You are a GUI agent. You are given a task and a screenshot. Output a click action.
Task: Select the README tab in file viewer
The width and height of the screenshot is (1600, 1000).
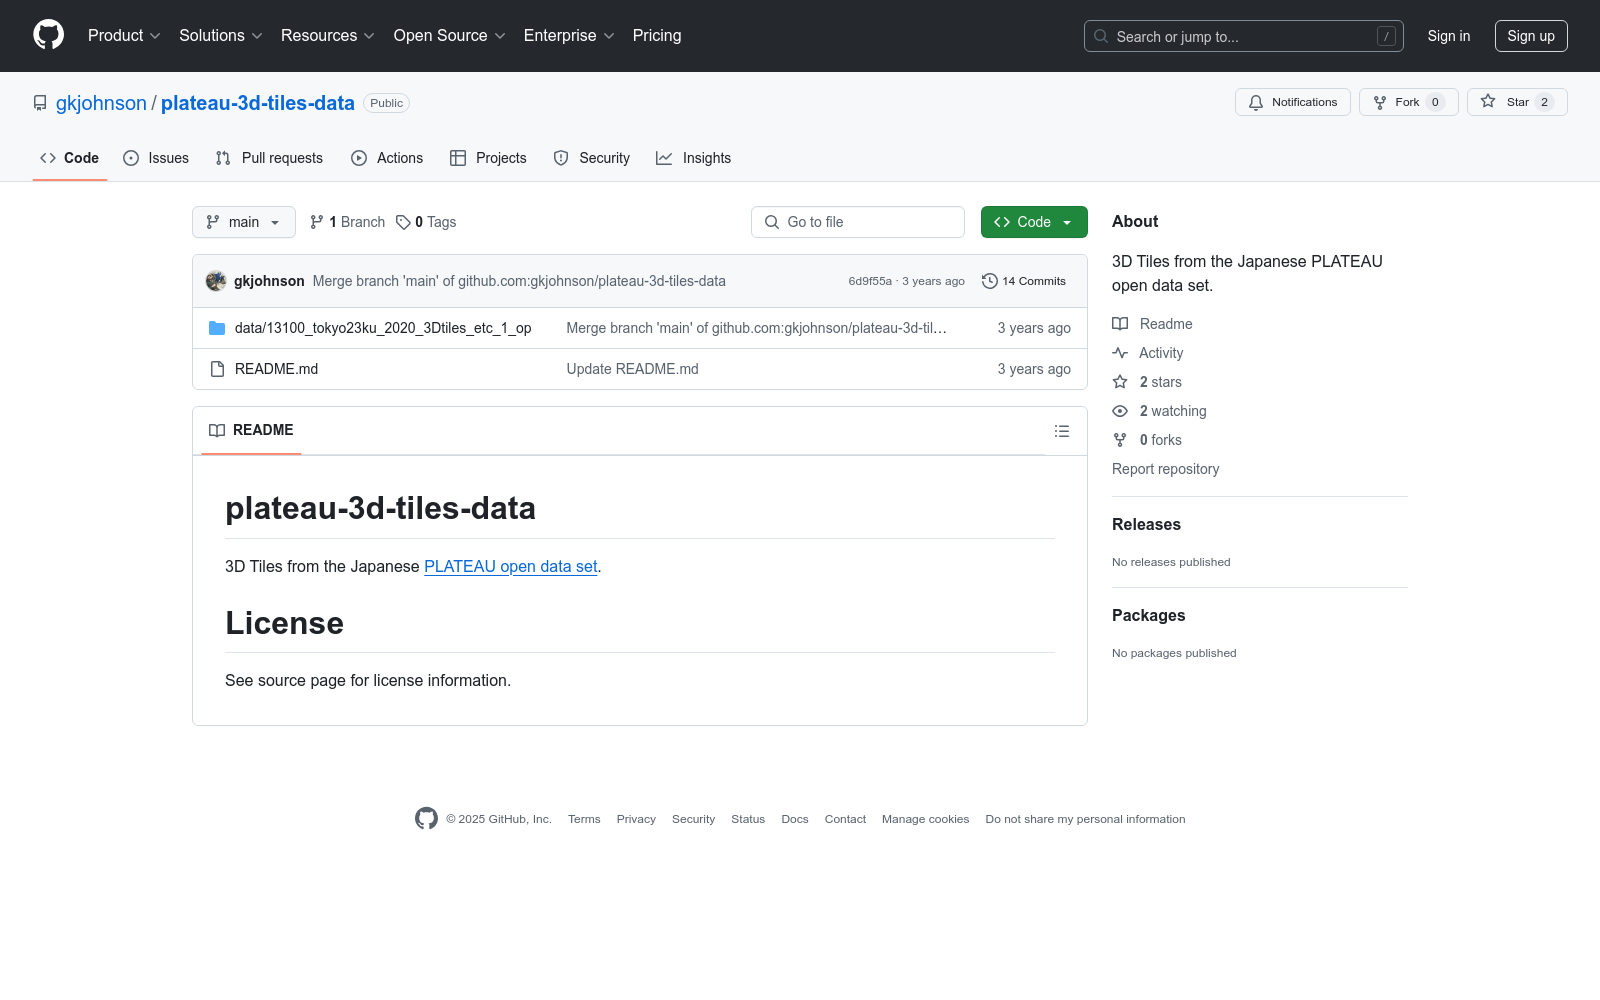tap(251, 431)
